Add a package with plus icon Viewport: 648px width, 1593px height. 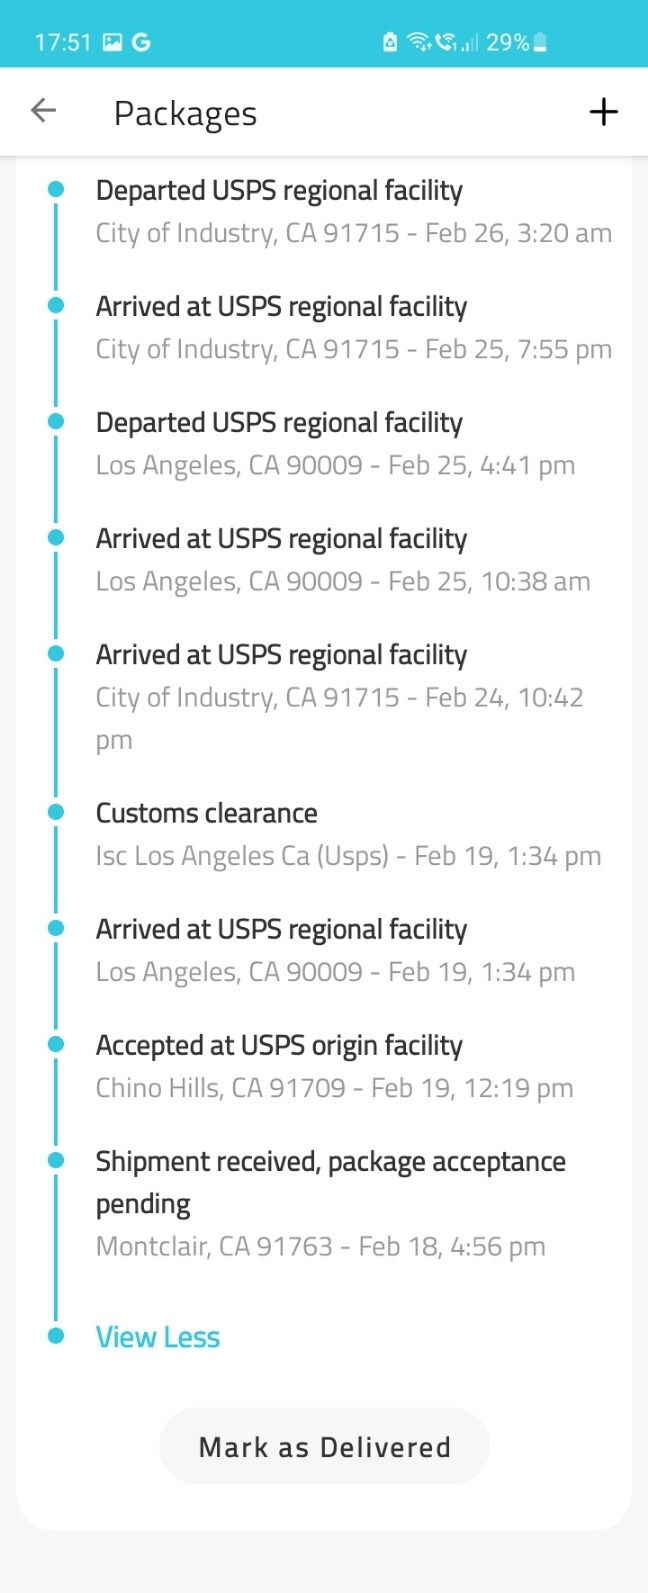(x=603, y=112)
